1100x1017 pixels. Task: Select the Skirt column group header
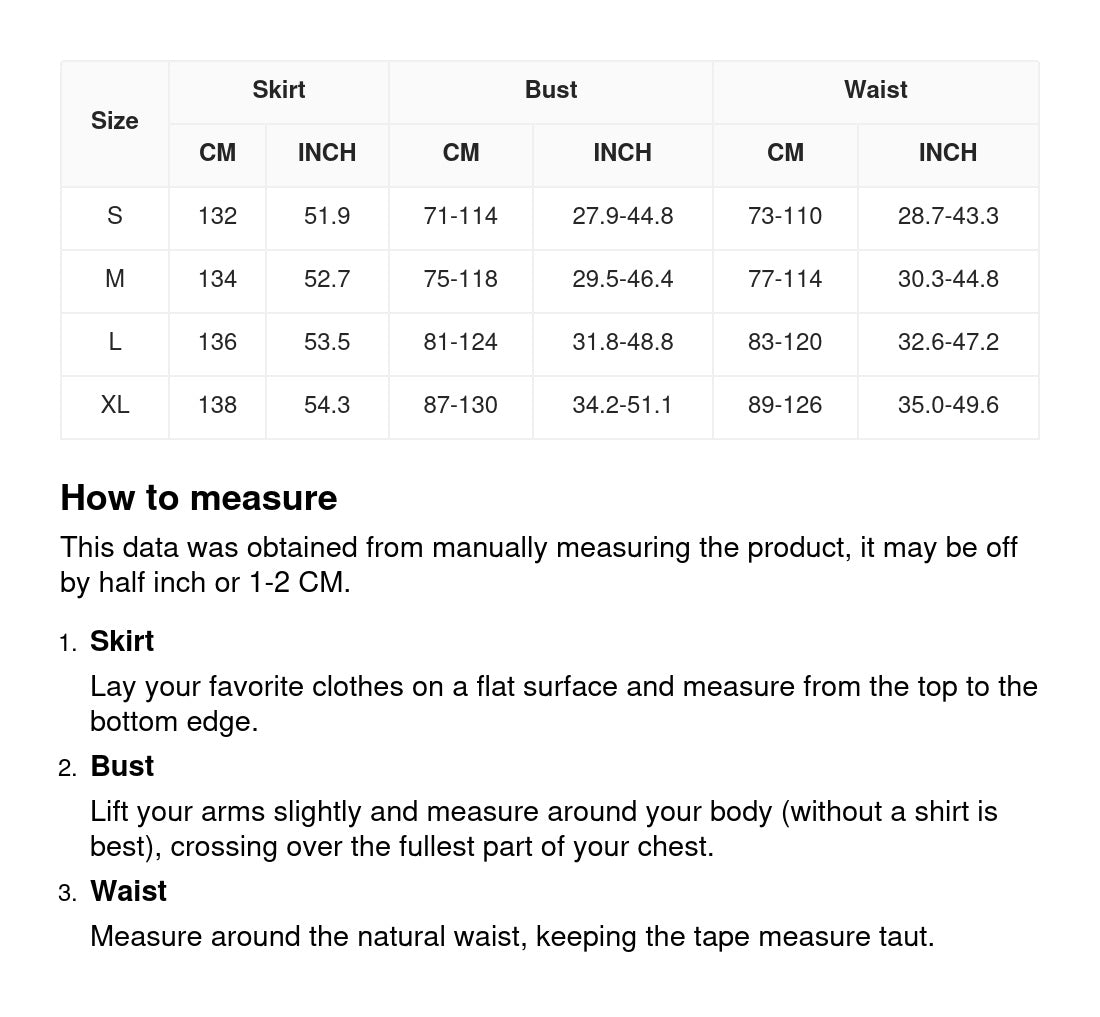click(x=278, y=90)
